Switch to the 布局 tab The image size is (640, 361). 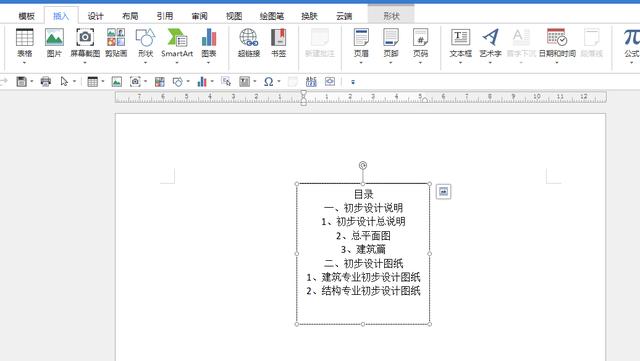[x=130, y=16]
